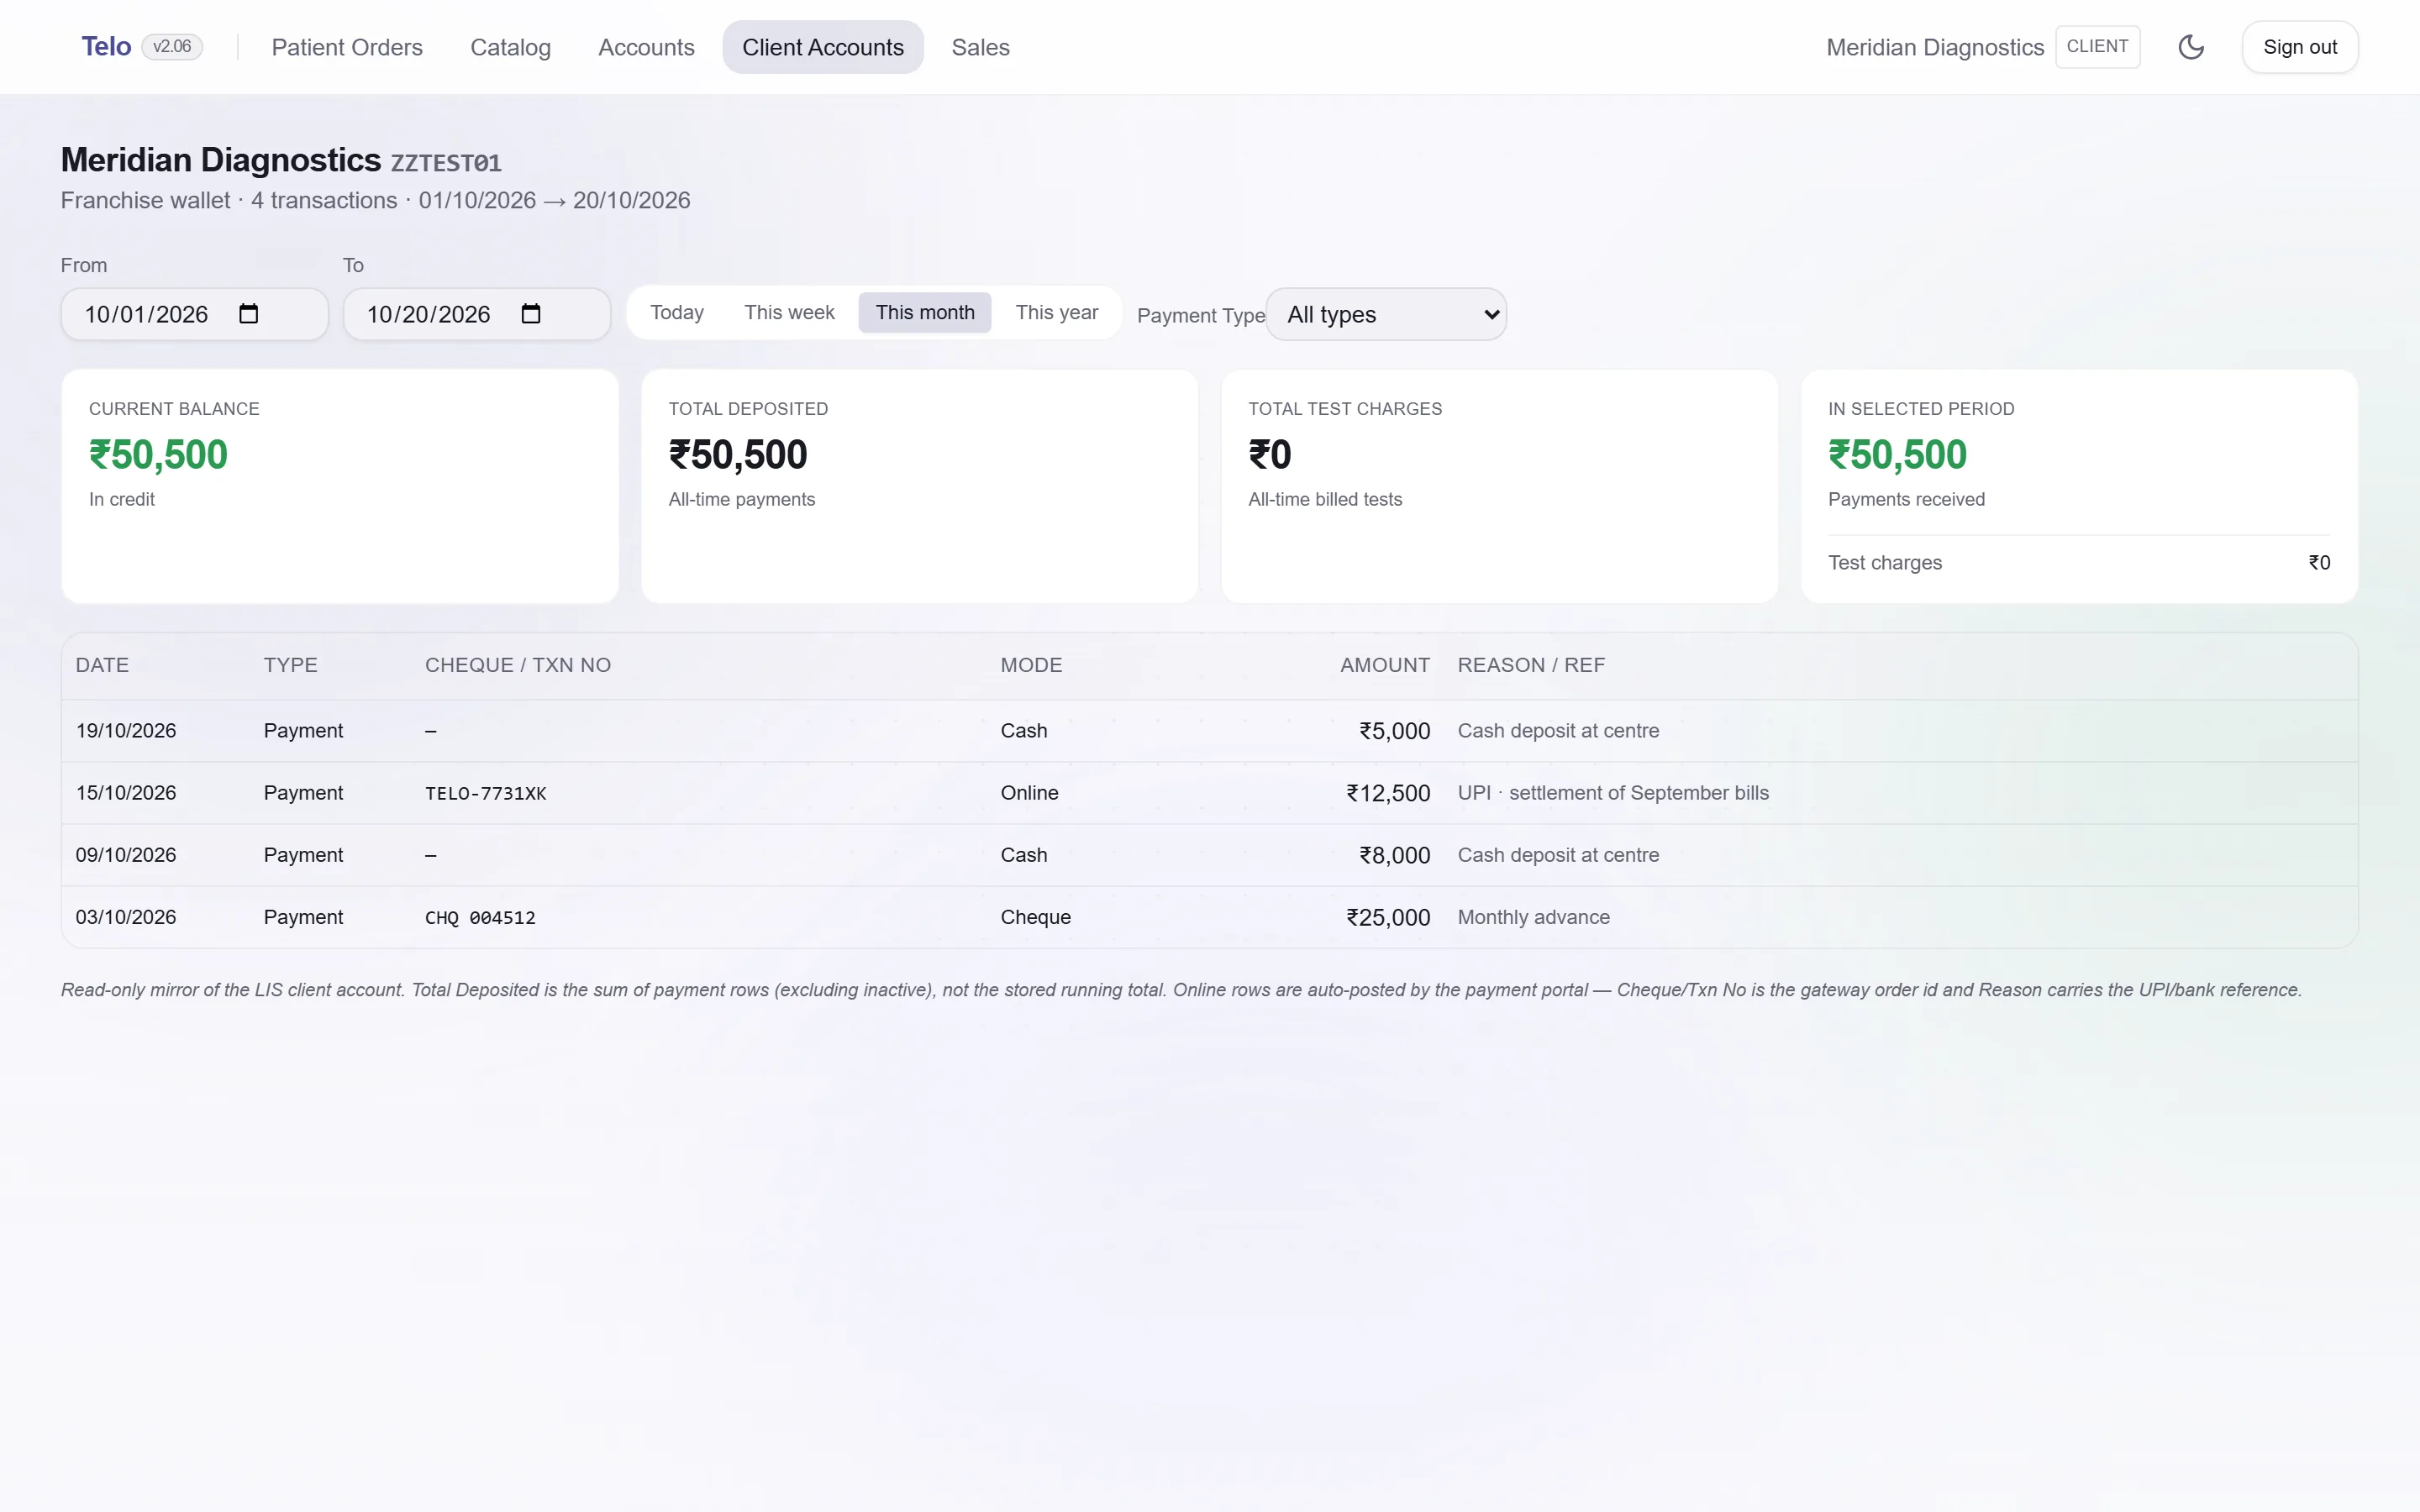
Task: Select the This year range filter
Action: point(1056,313)
